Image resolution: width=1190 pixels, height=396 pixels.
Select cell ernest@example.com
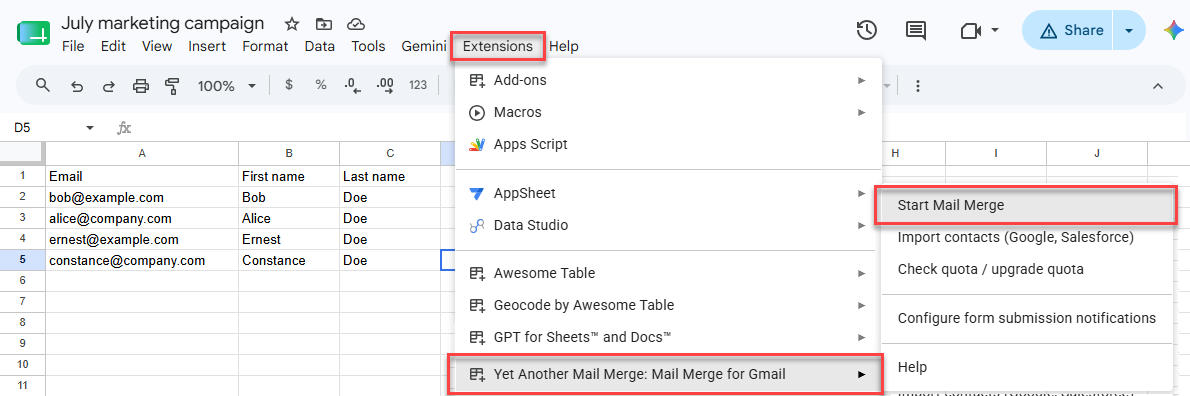(x=142, y=240)
